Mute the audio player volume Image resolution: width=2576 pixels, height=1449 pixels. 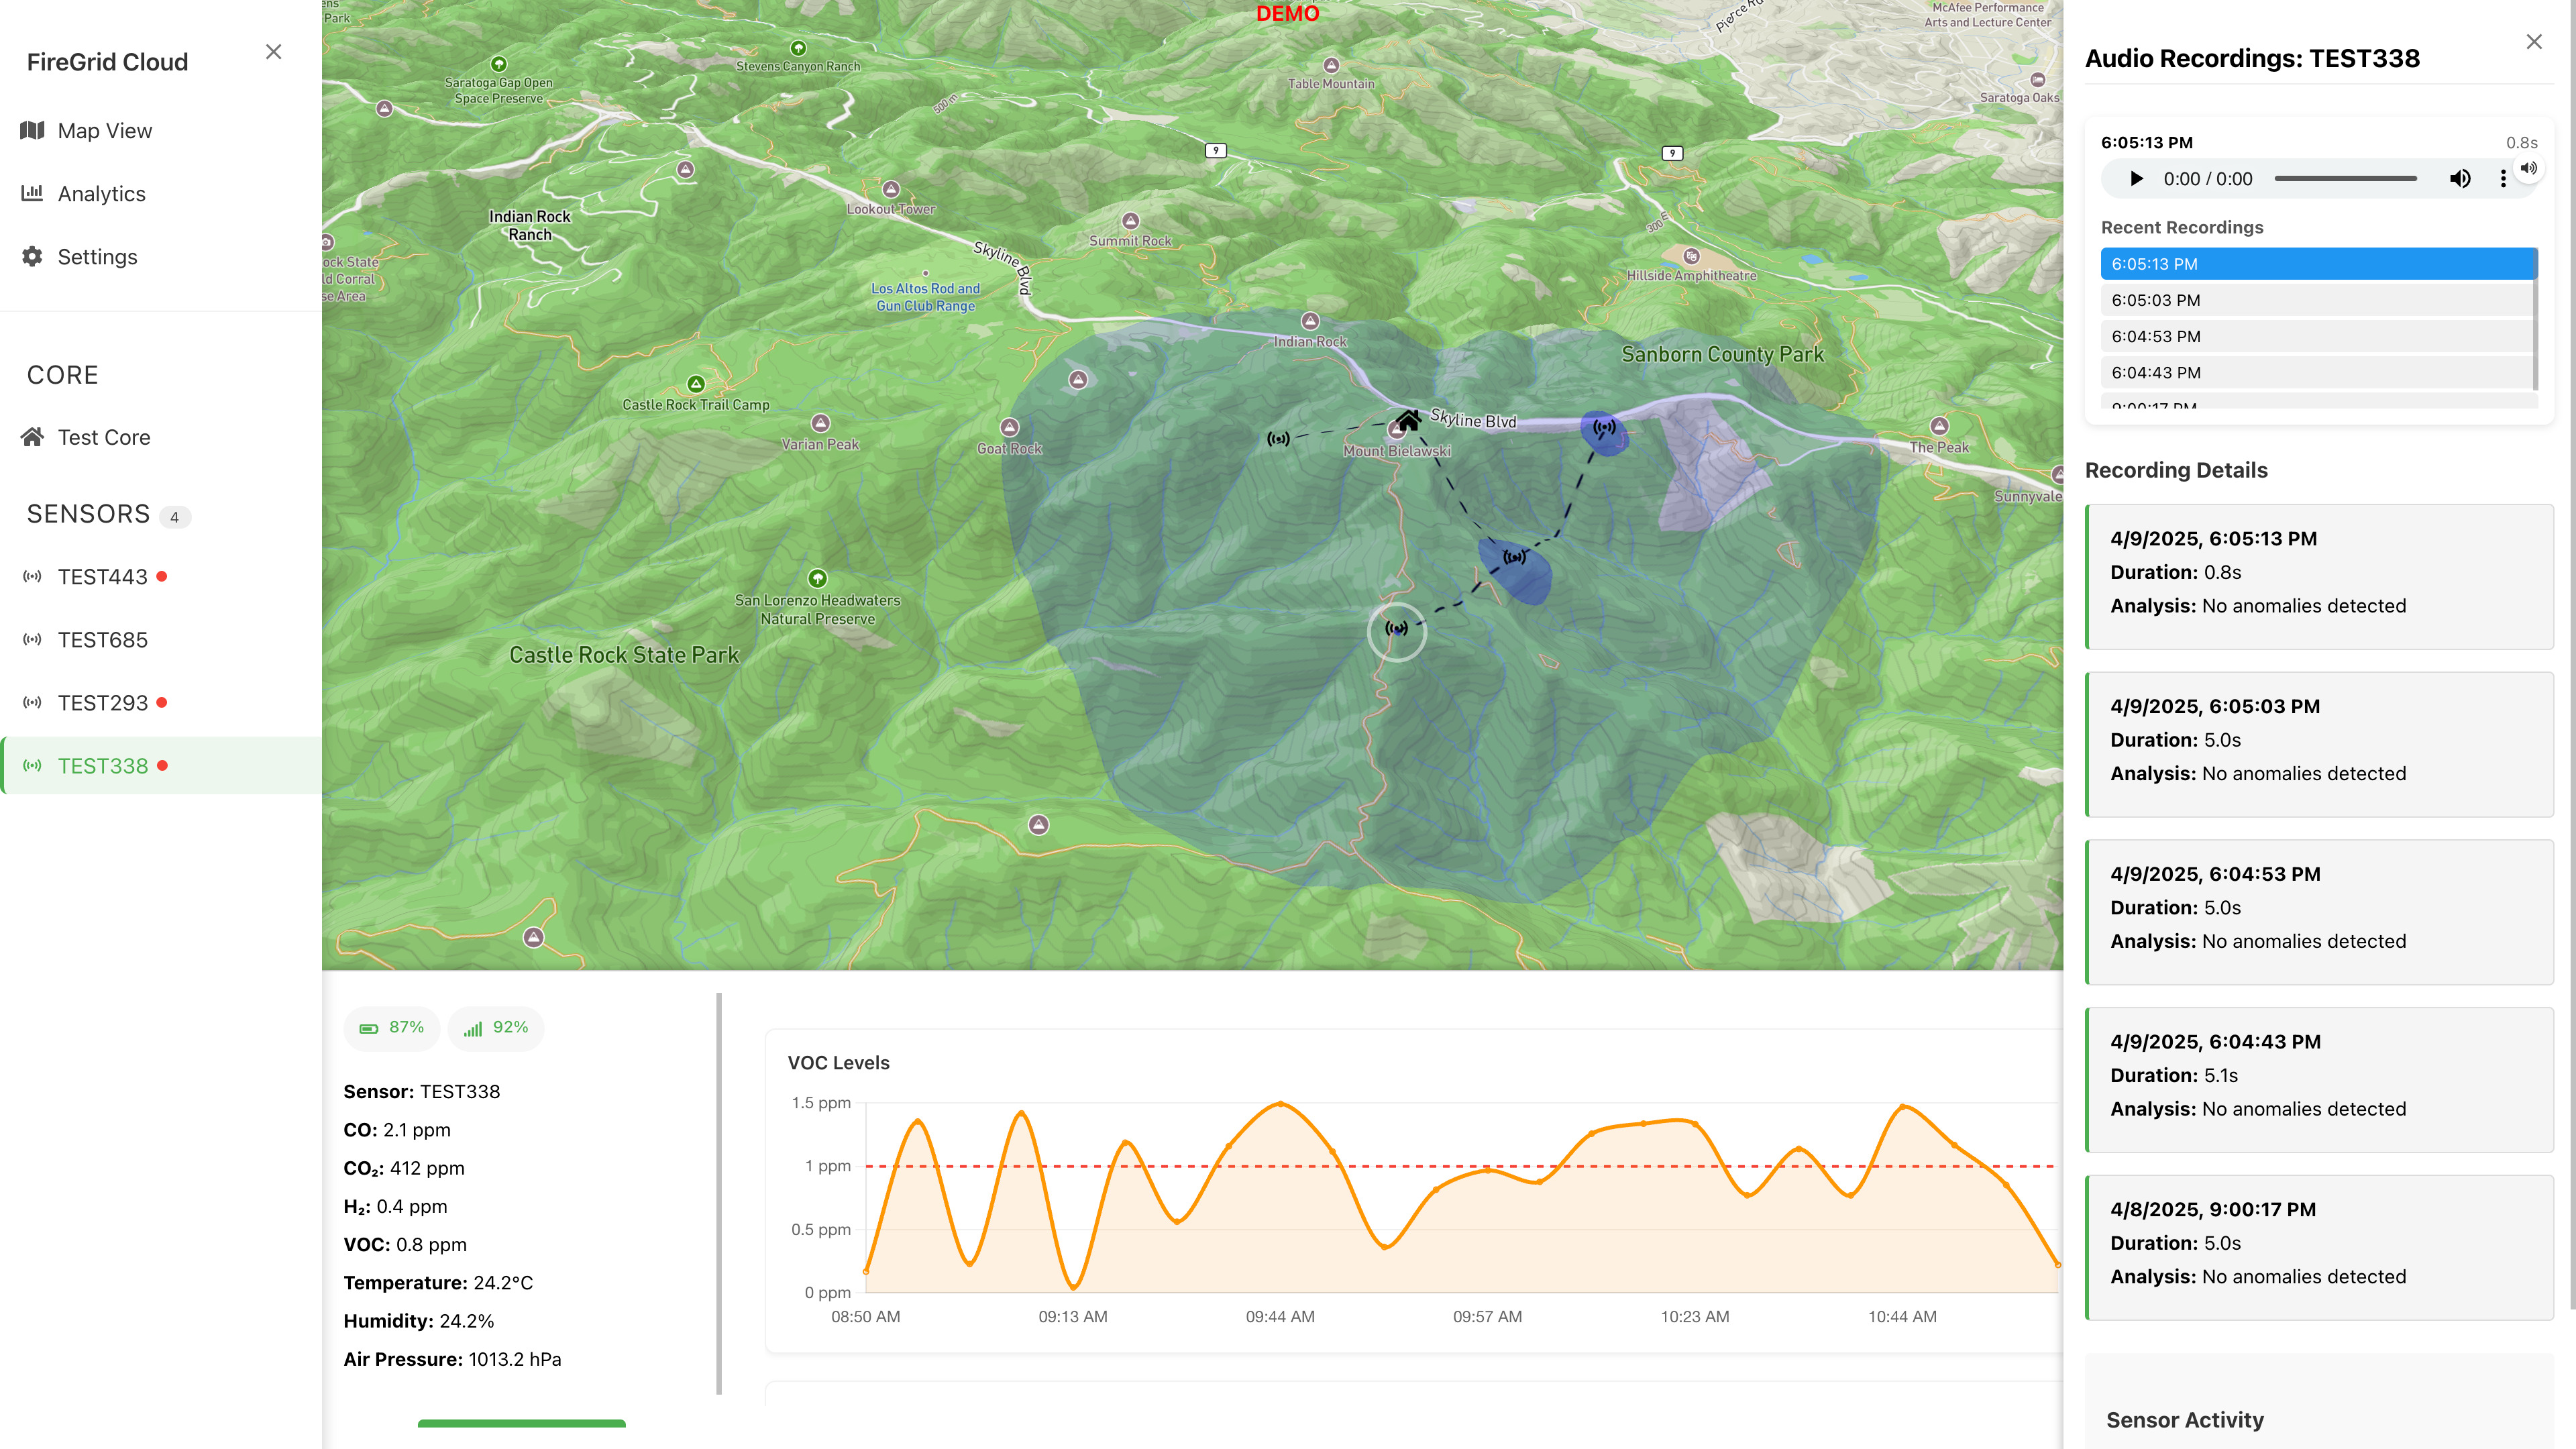(x=2459, y=179)
